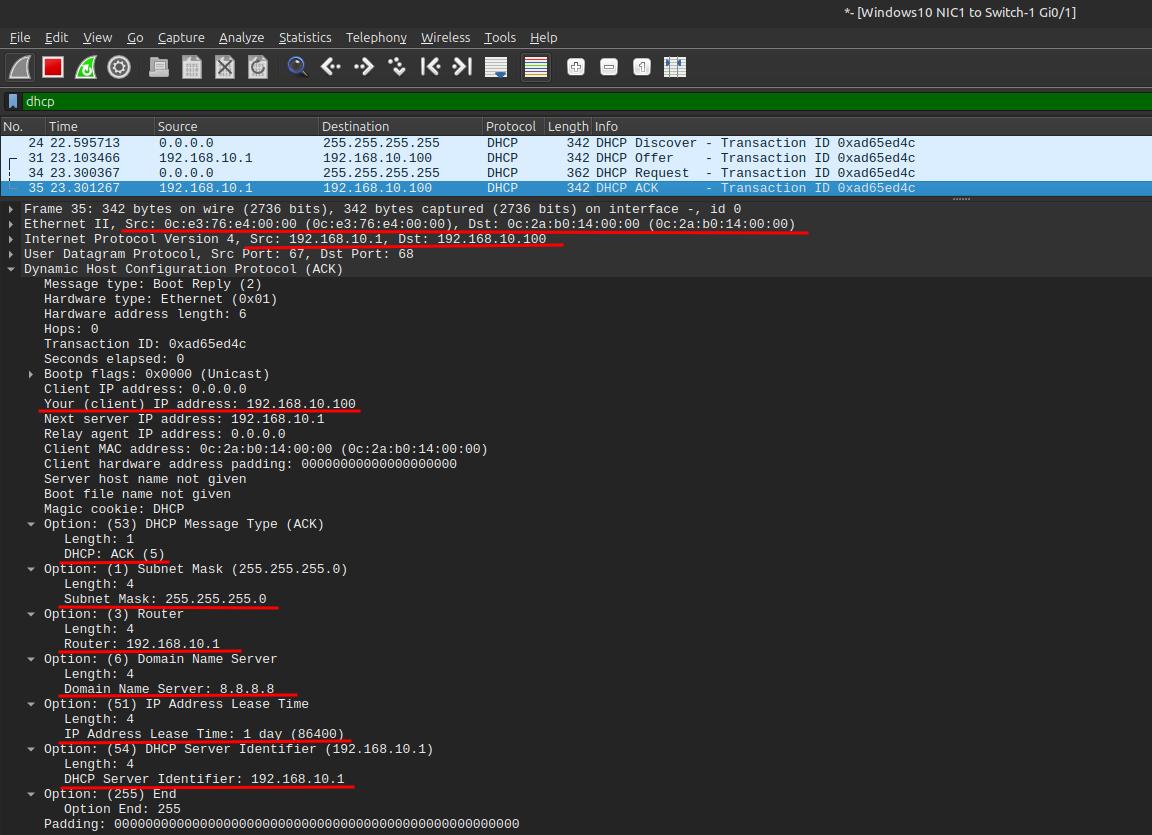Click the Find packet magnifier icon
Image resolution: width=1152 pixels, height=835 pixels.
[297, 67]
